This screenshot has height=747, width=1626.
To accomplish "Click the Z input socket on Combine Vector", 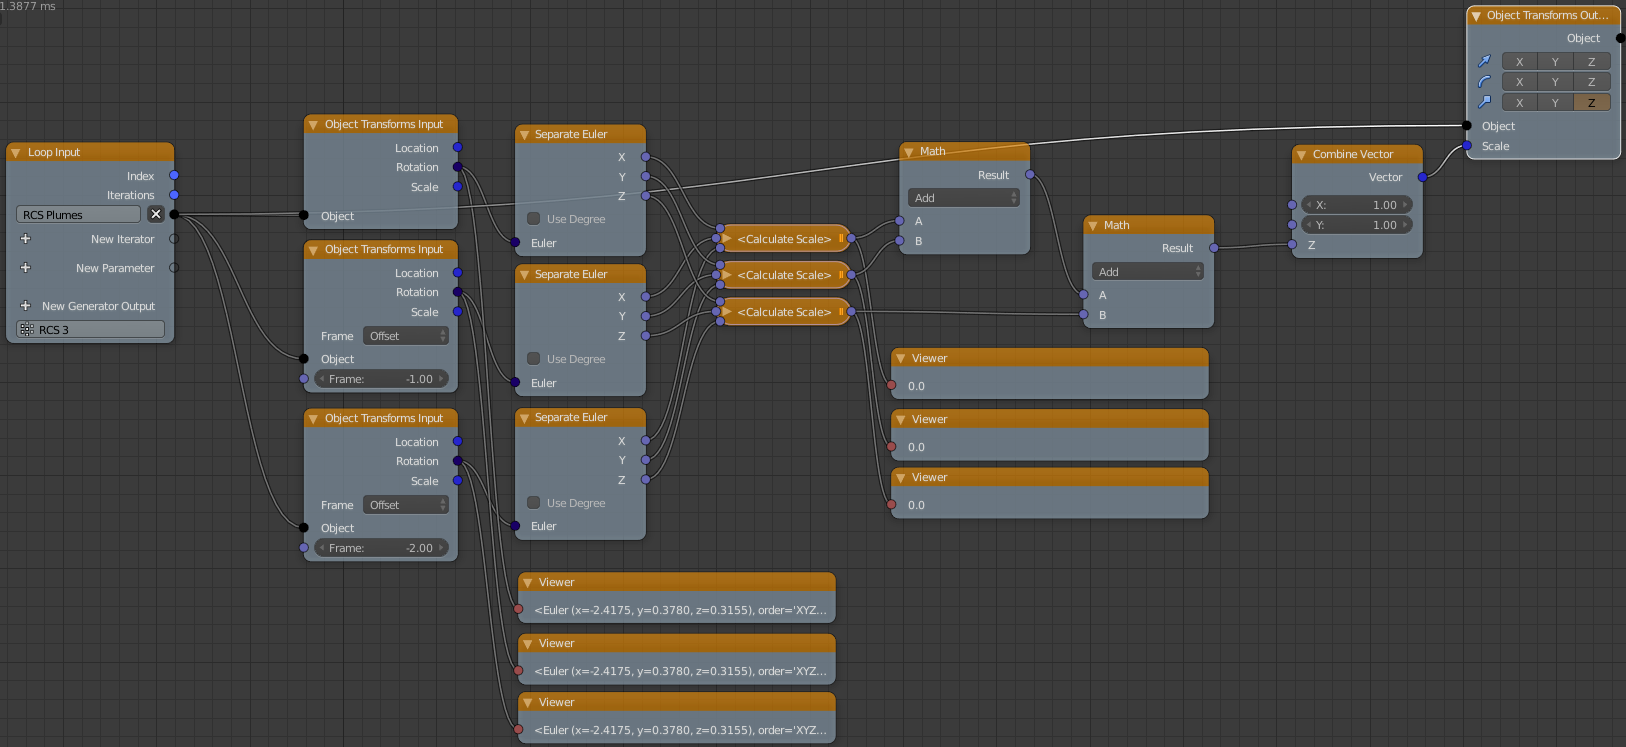I will coord(1292,244).
